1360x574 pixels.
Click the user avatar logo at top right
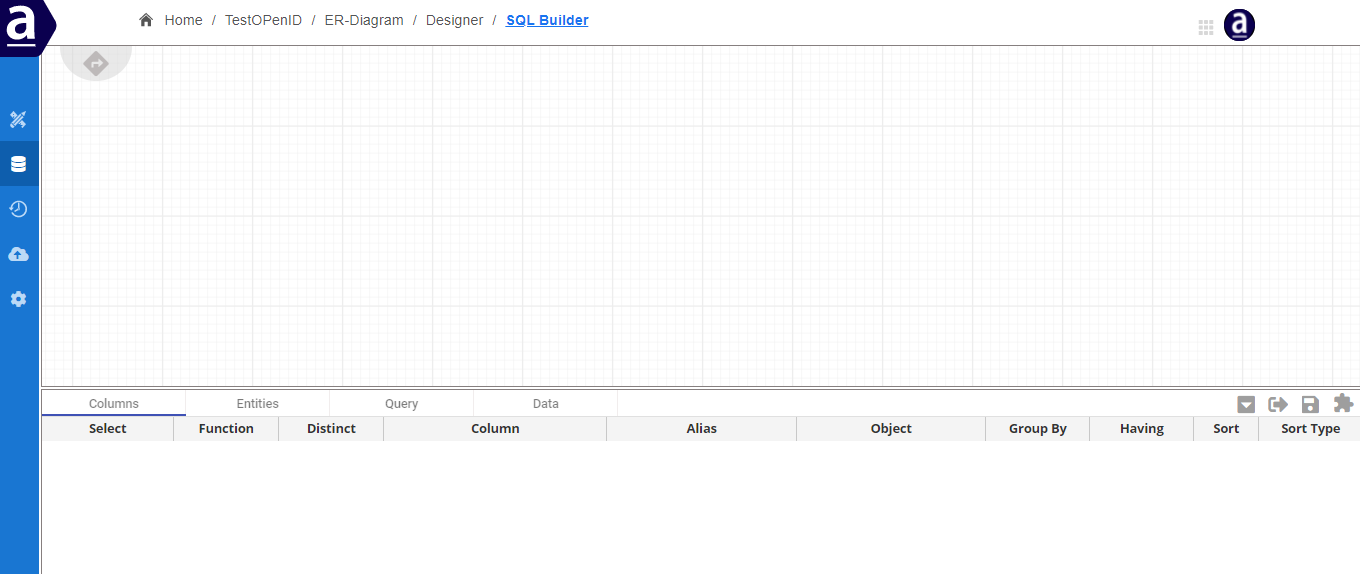tap(1239, 26)
